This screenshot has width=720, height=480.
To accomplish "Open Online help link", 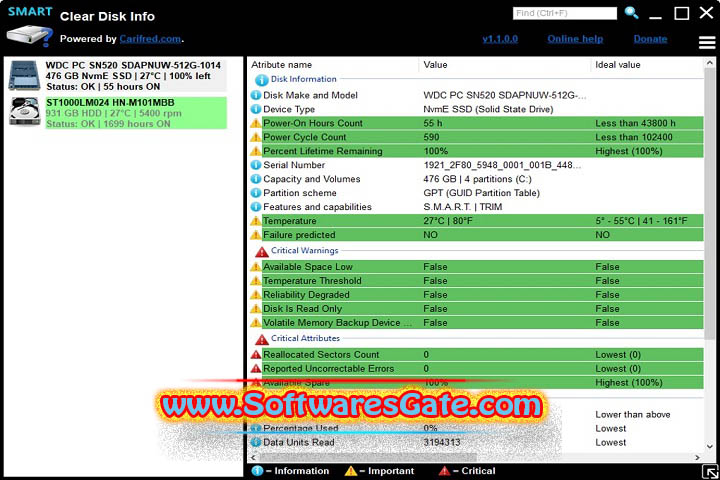I will (575, 39).
